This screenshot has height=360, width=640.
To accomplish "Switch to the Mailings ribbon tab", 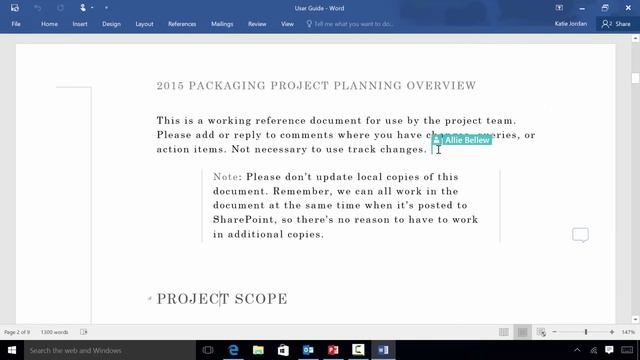I will [222, 24].
